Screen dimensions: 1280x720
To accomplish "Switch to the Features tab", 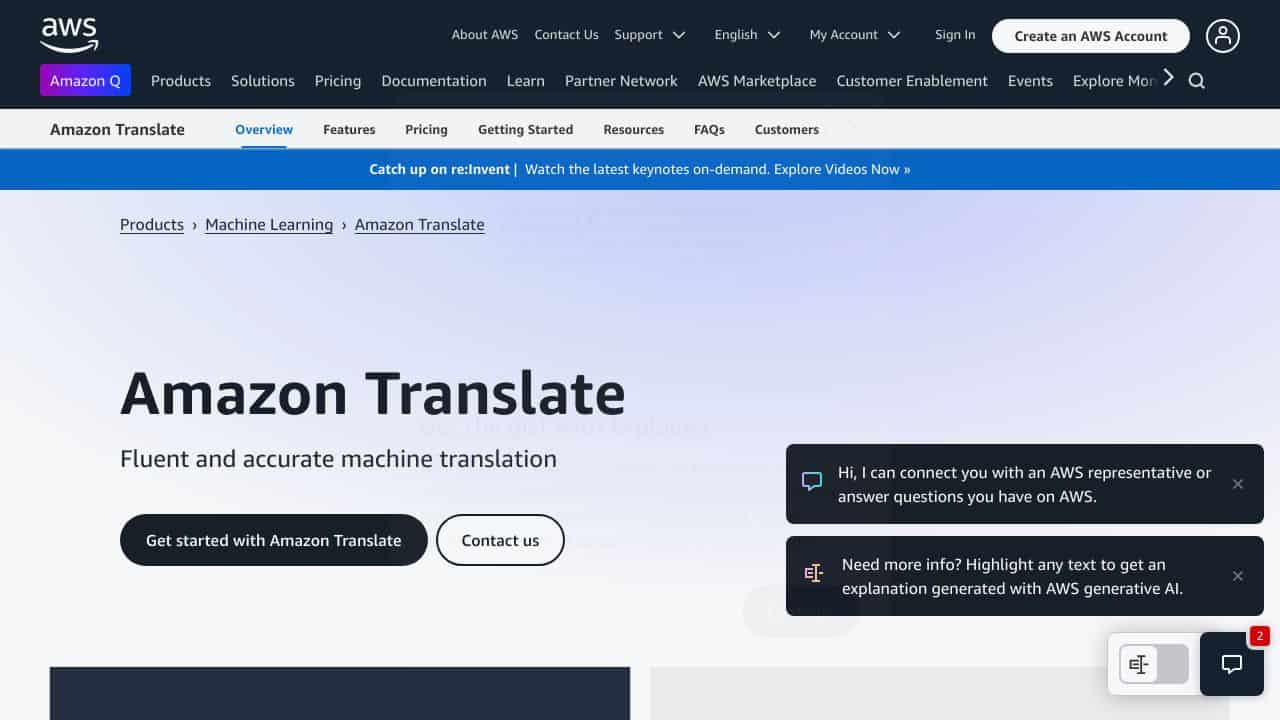I will (349, 129).
